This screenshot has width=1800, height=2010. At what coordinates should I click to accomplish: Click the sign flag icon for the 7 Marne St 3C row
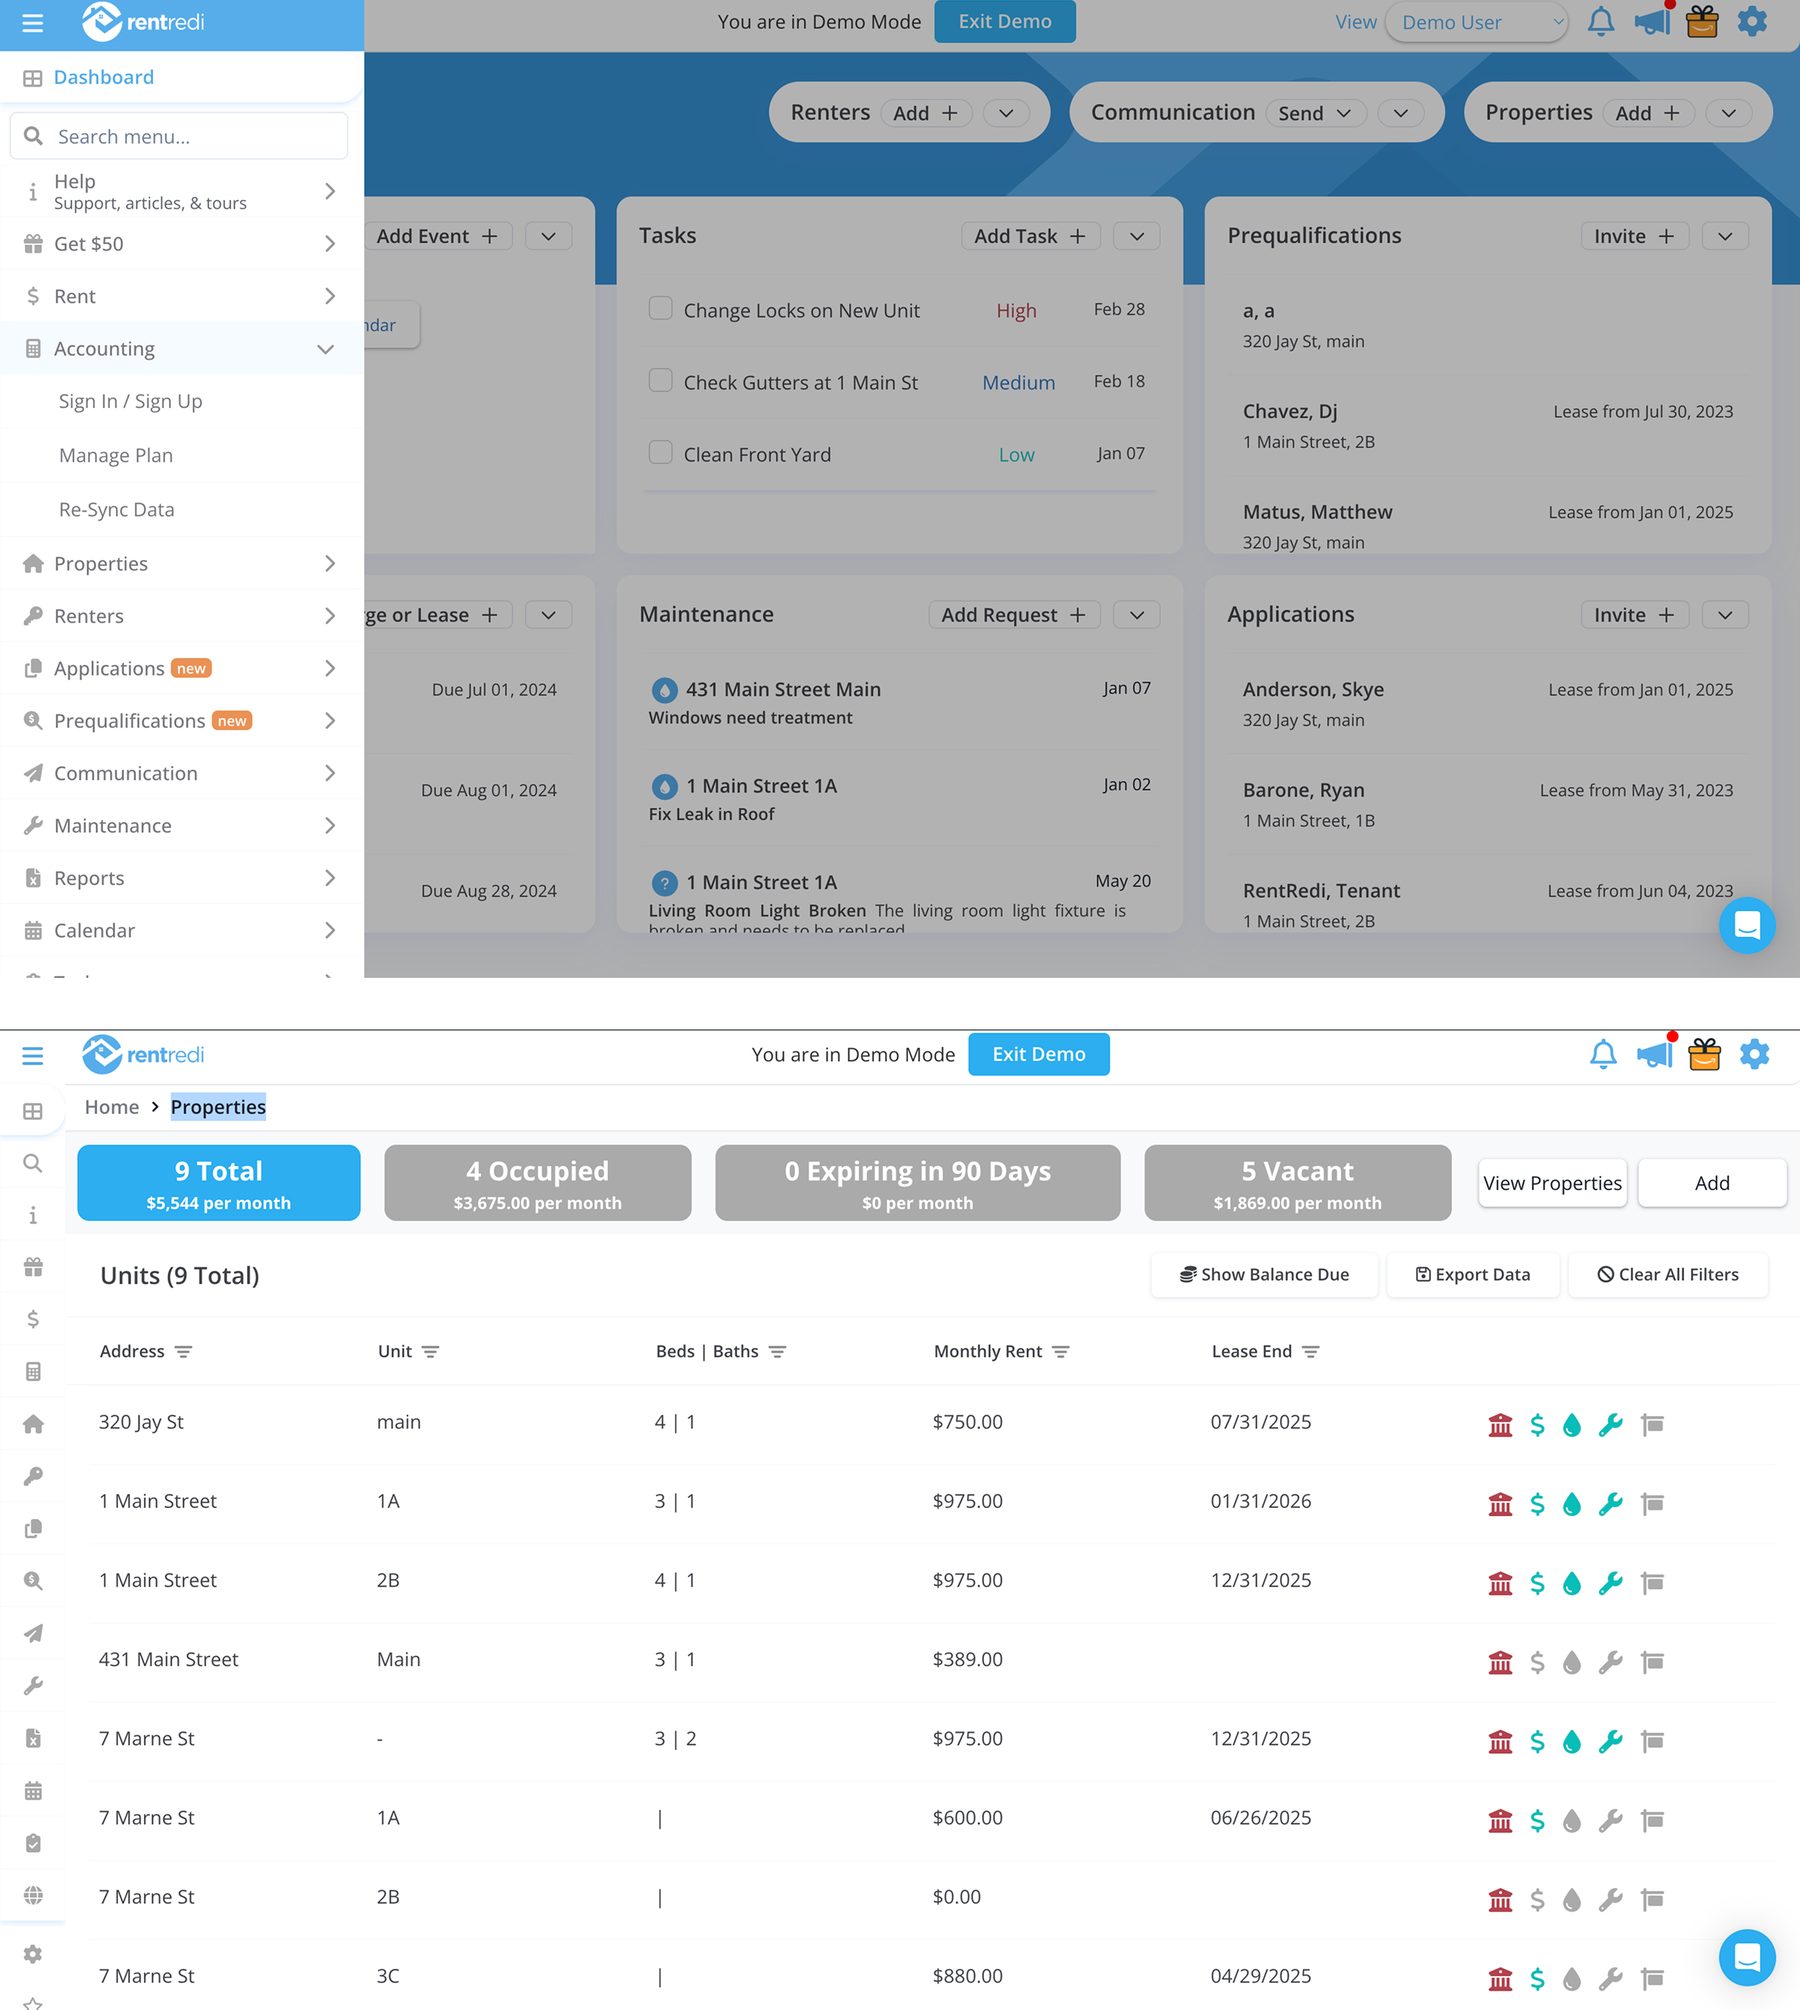click(1653, 1979)
